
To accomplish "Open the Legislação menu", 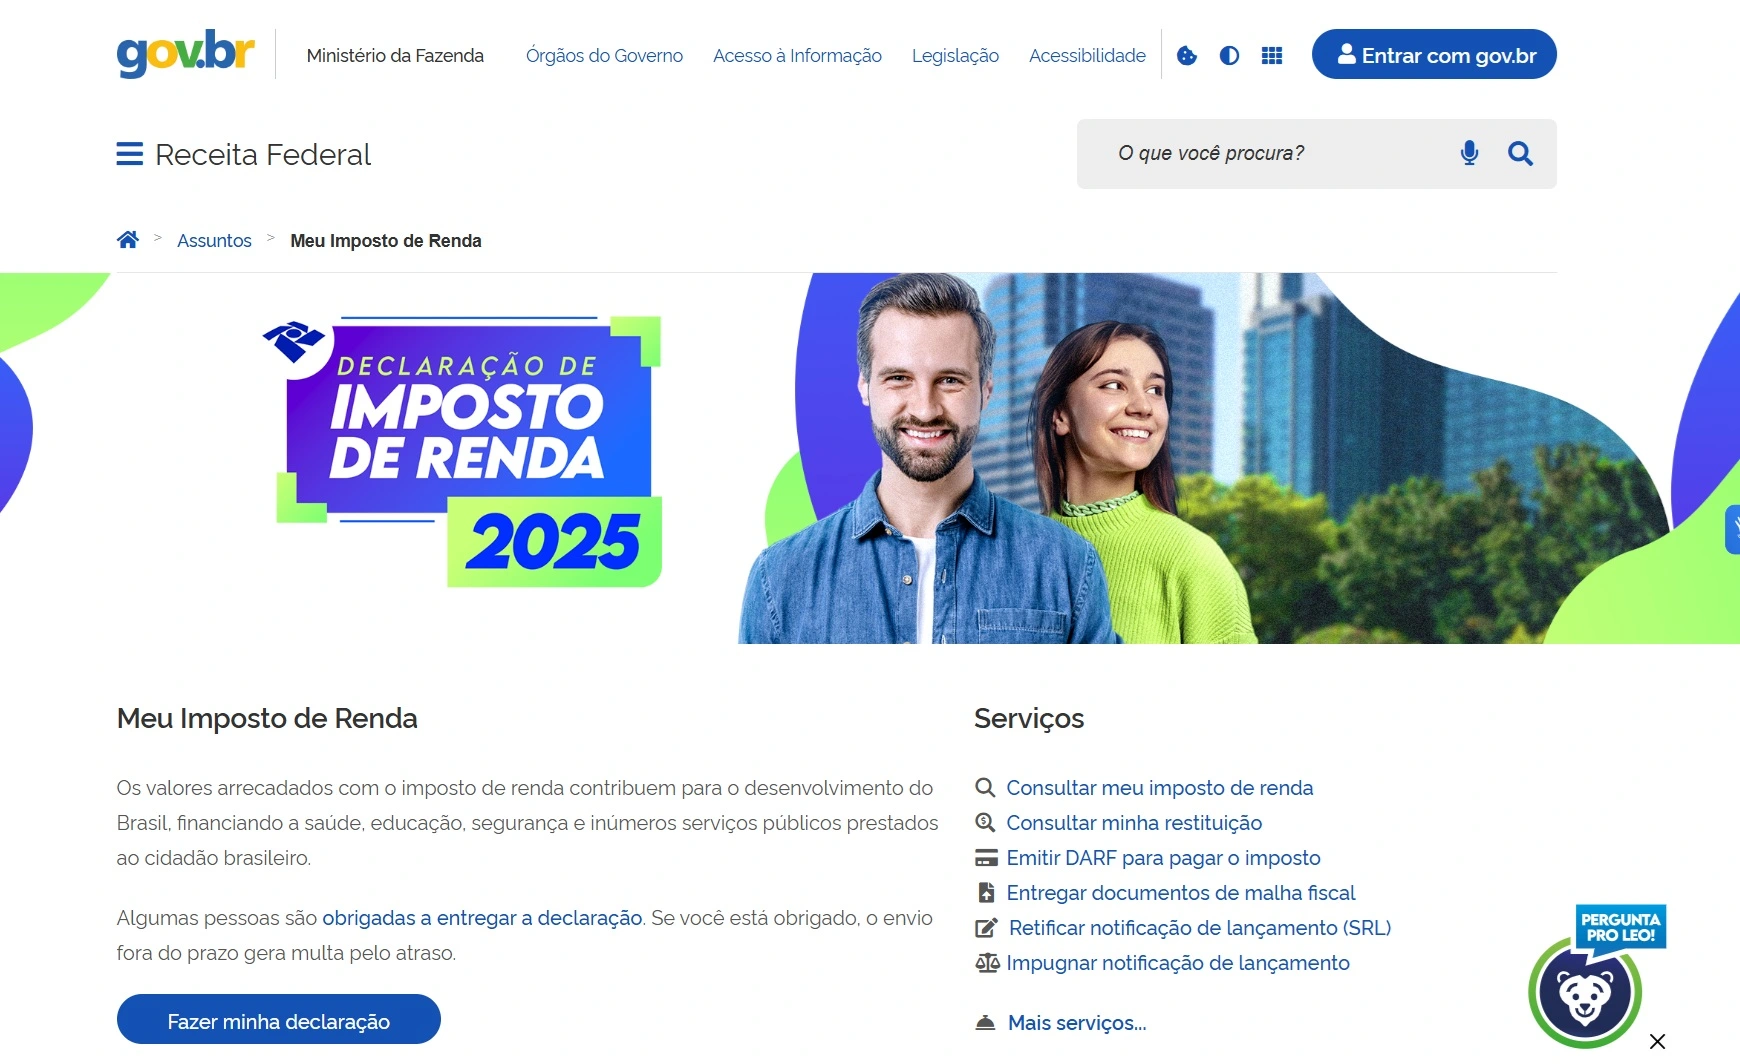I will tap(955, 55).
